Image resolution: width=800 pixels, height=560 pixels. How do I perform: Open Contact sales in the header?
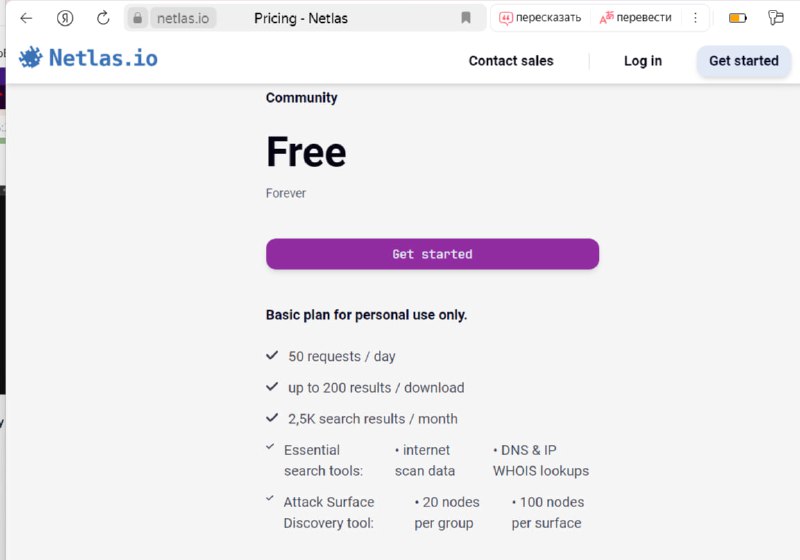(511, 61)
